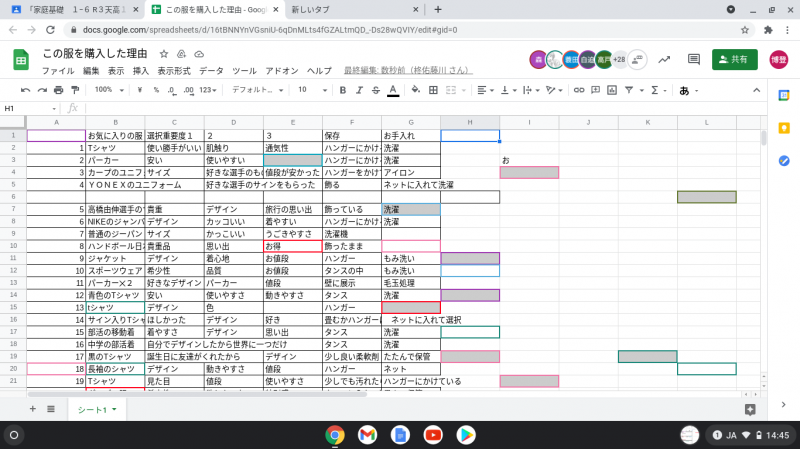The width and height of the screenshot is (800, 449).
Task: Open the font family dropdown
Action: [256, 90]
